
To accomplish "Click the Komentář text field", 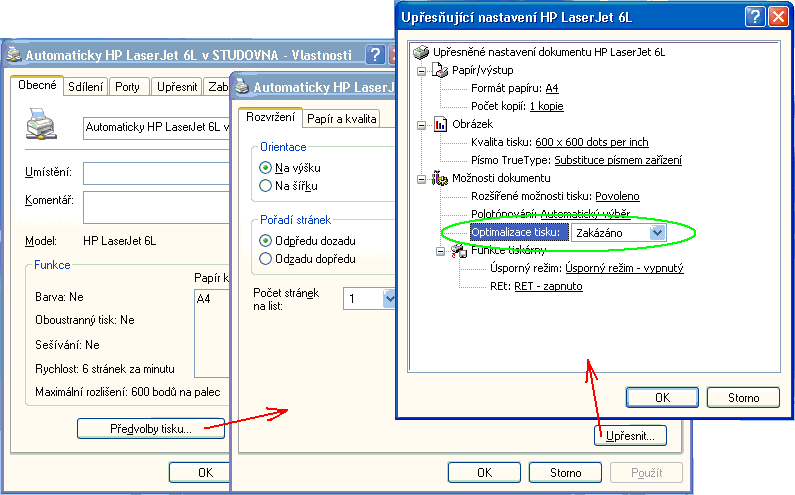I will [157, 207].
